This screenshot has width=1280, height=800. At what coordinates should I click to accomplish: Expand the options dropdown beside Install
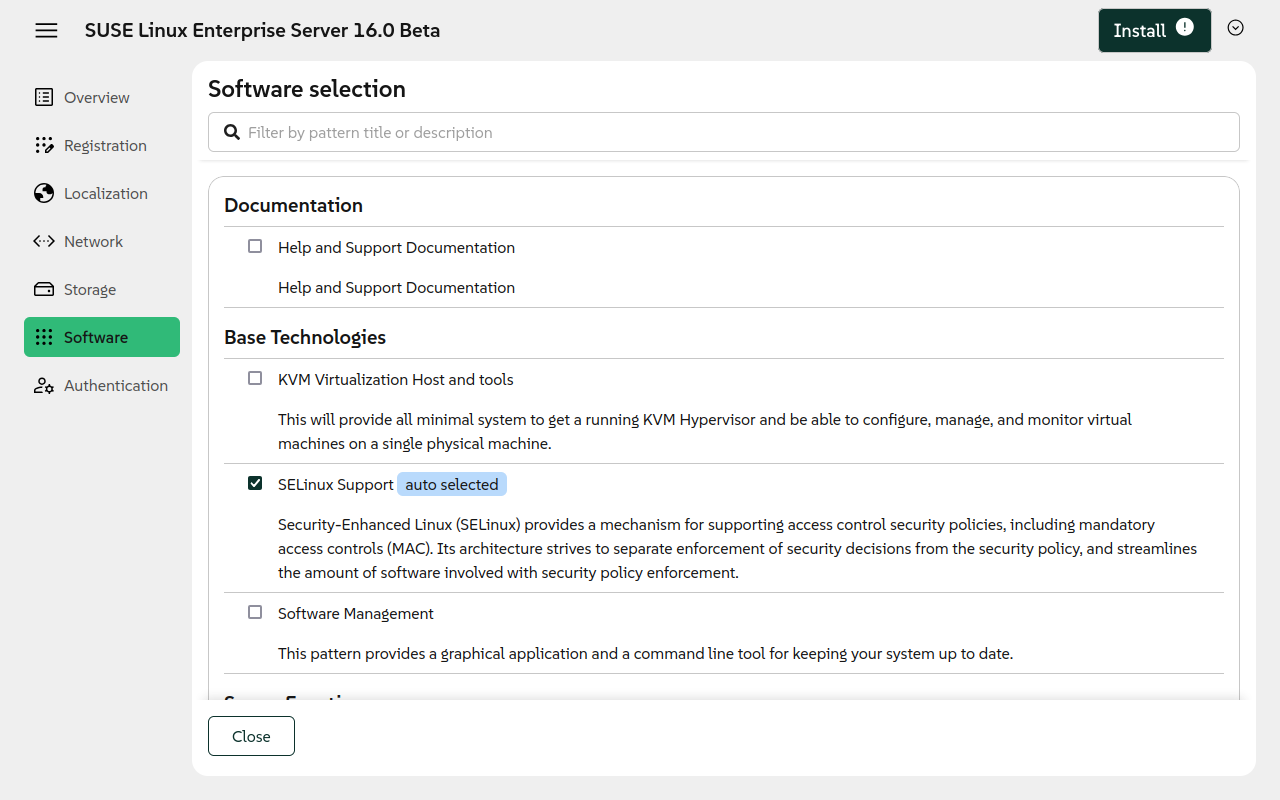(1235, 28)
